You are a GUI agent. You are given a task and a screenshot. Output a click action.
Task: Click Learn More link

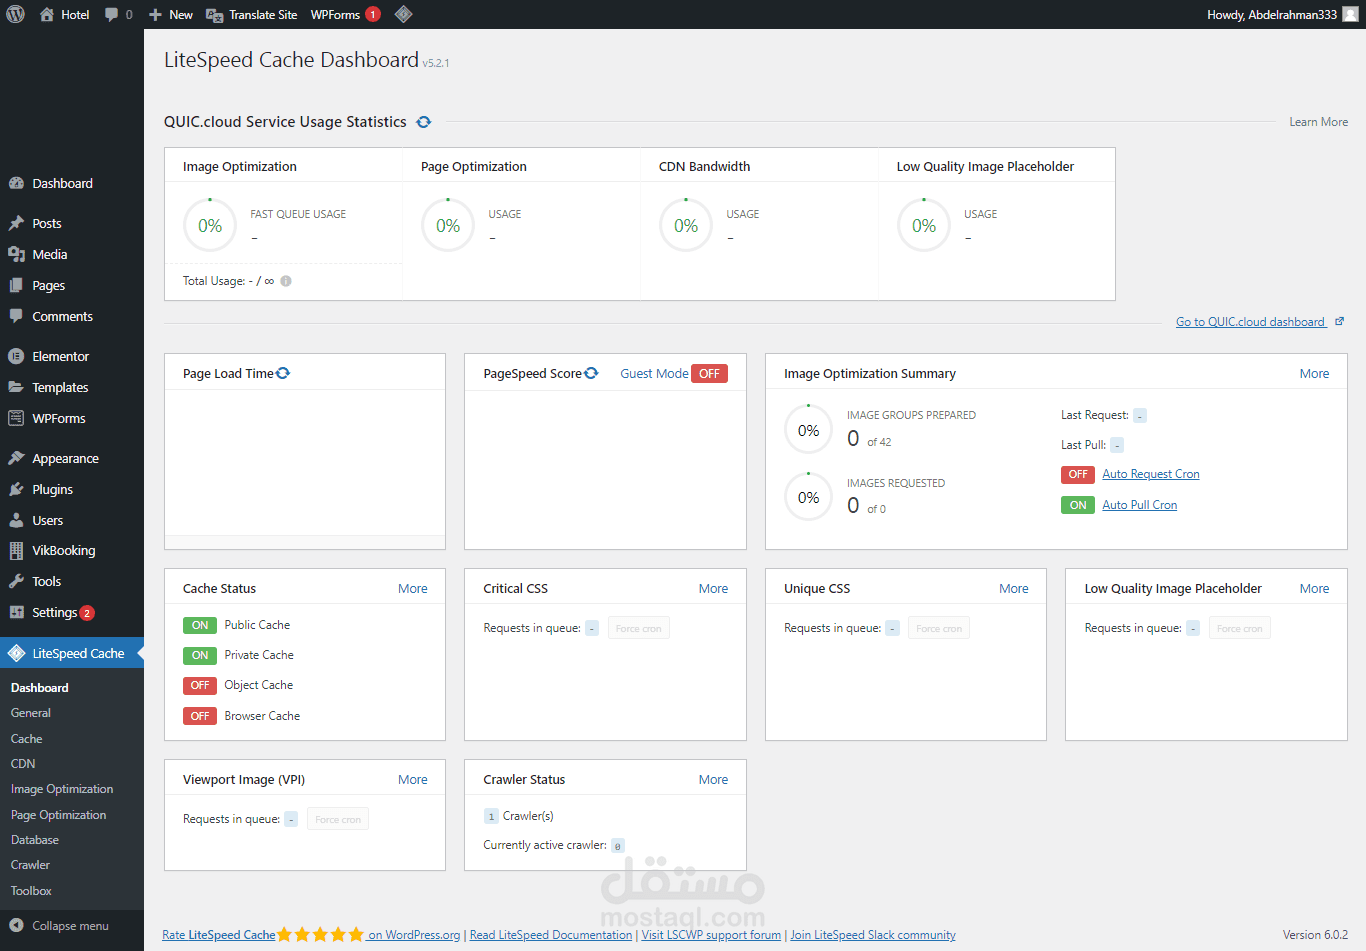pyautogui.click(x=1318, y=122)
